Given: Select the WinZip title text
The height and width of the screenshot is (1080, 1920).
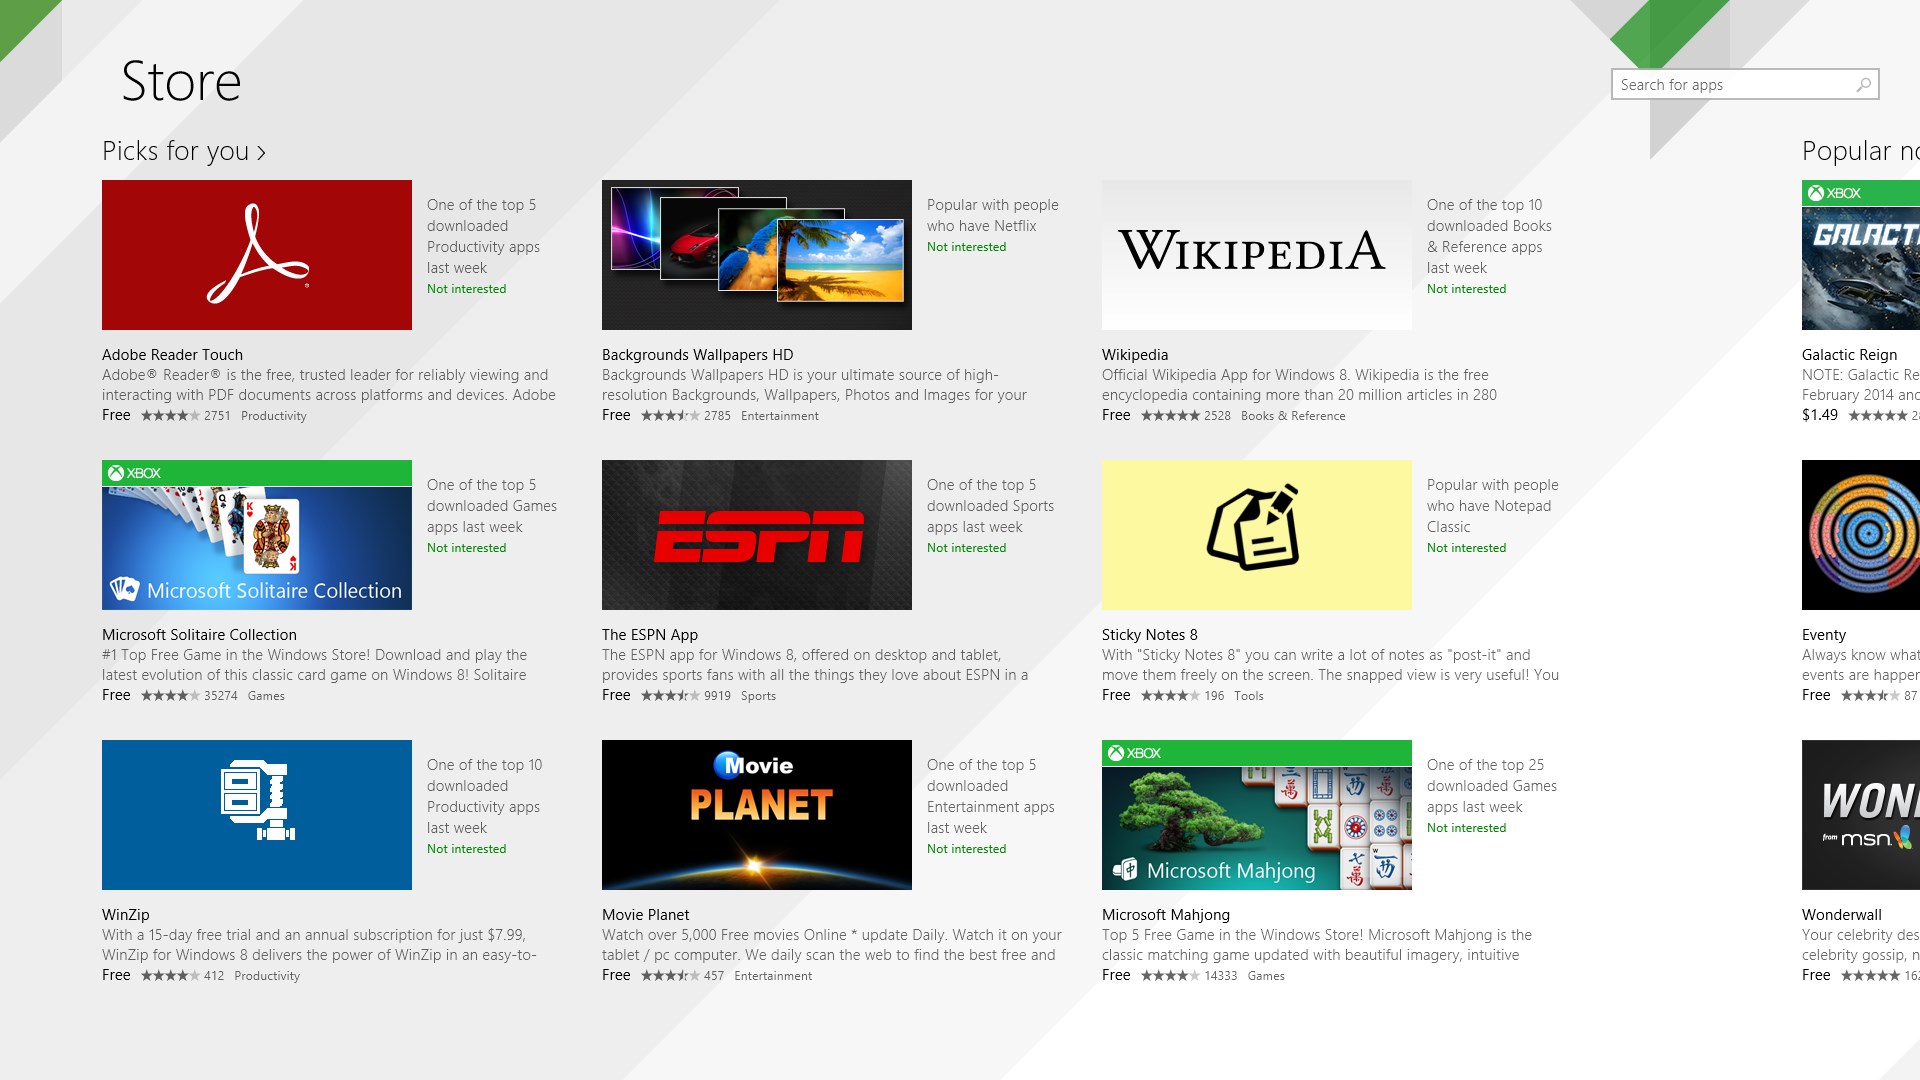Looking at the screenshot, I should tap(126, 915).
